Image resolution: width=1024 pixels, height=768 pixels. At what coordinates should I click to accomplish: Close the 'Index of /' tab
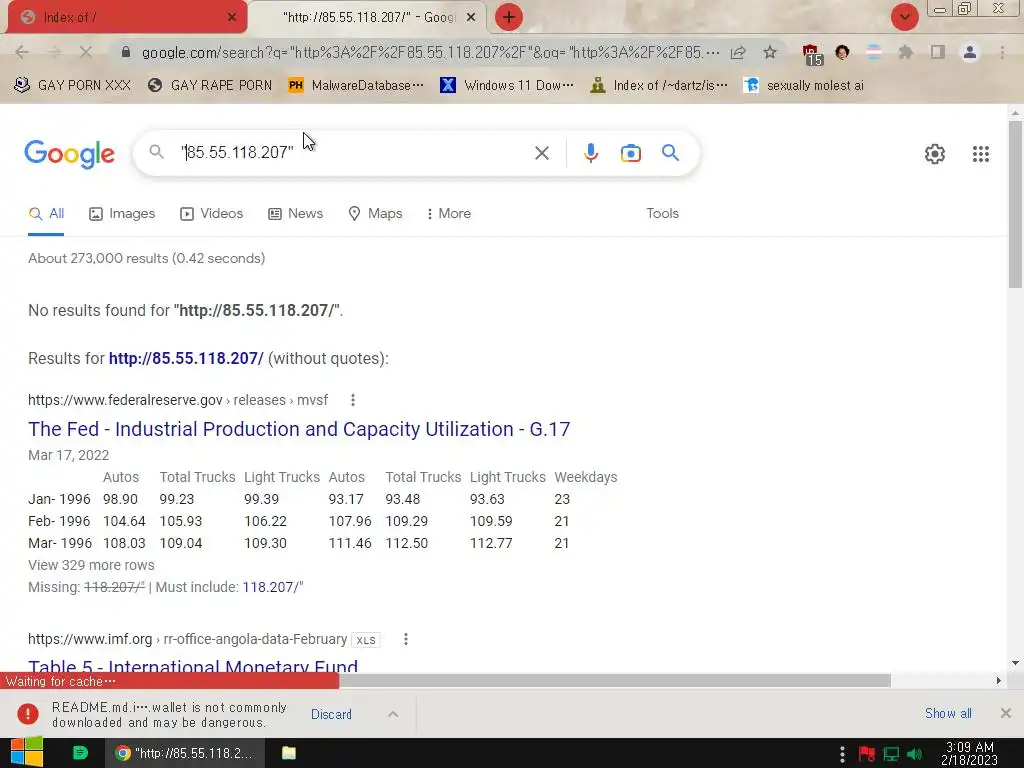(232, 17)
